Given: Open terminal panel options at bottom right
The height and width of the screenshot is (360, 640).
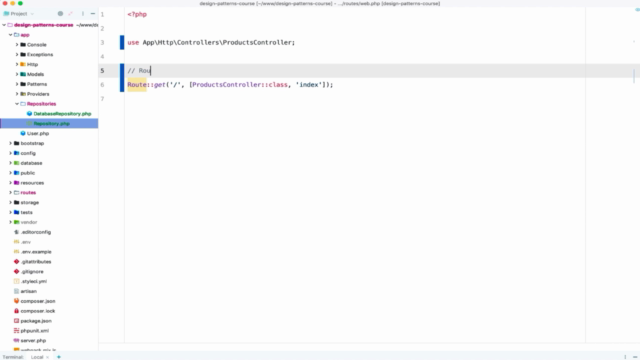Looking at the screenshot, I should (x=625, y=357).
